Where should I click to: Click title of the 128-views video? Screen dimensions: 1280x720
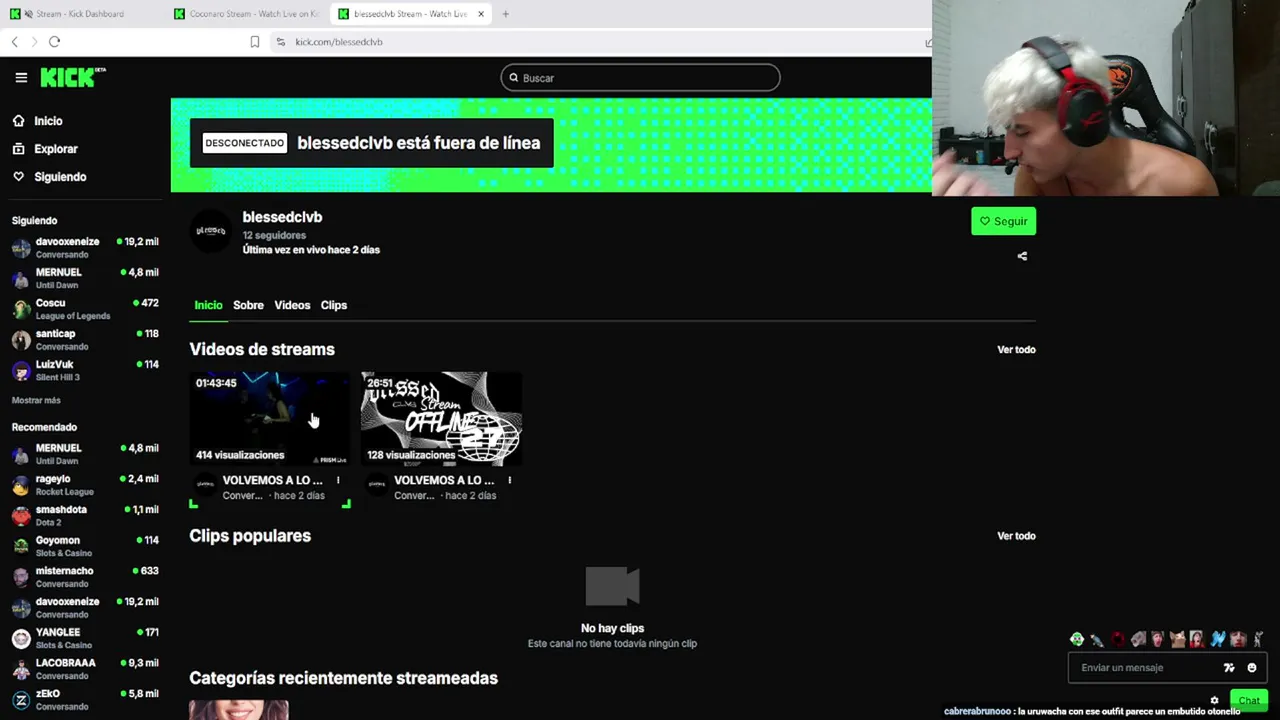coord(444,481)
